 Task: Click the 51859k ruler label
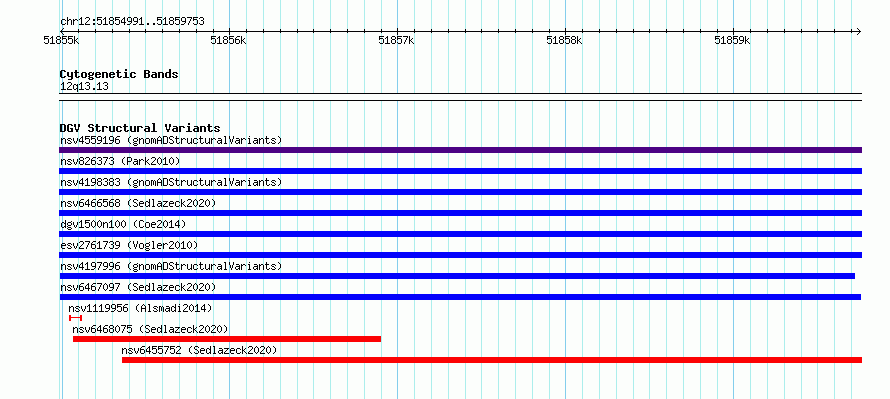point(732,40)
